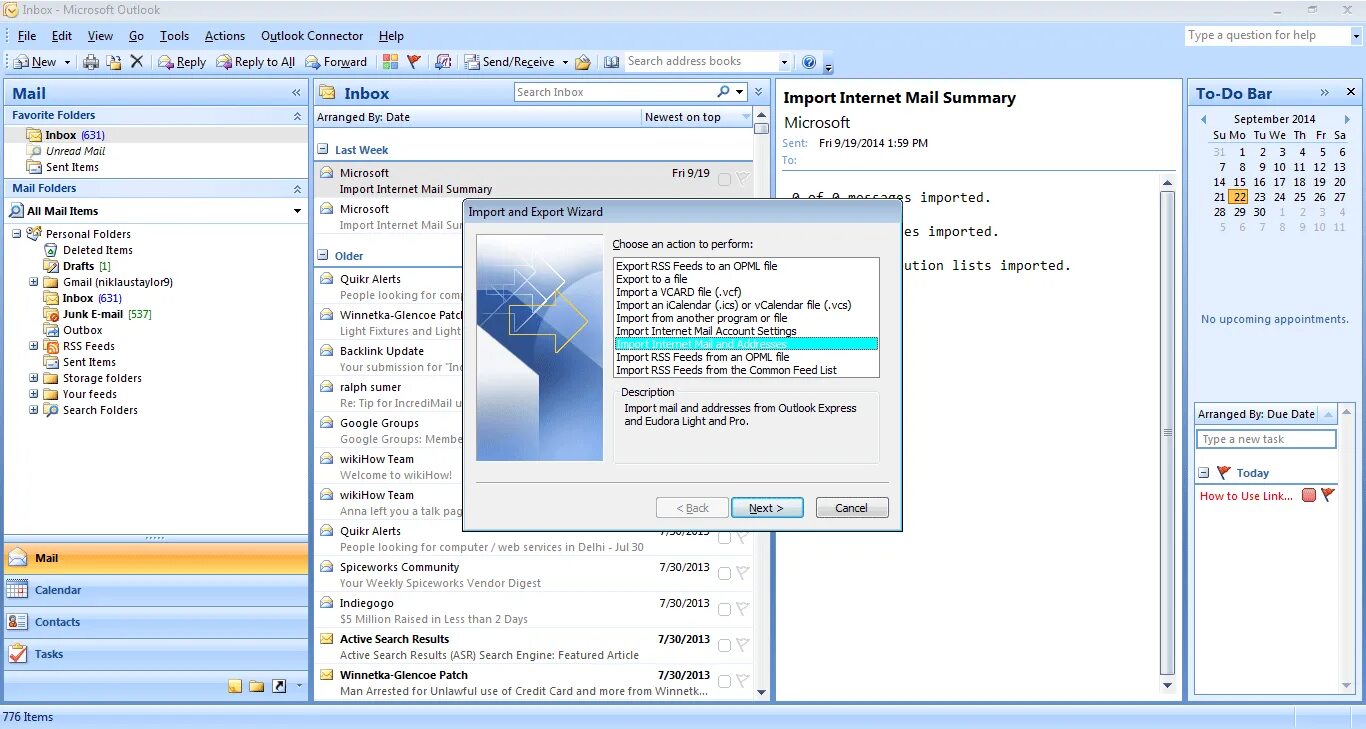
Task: Collapse the Today task group
Action: click(x=1204, y=473)
